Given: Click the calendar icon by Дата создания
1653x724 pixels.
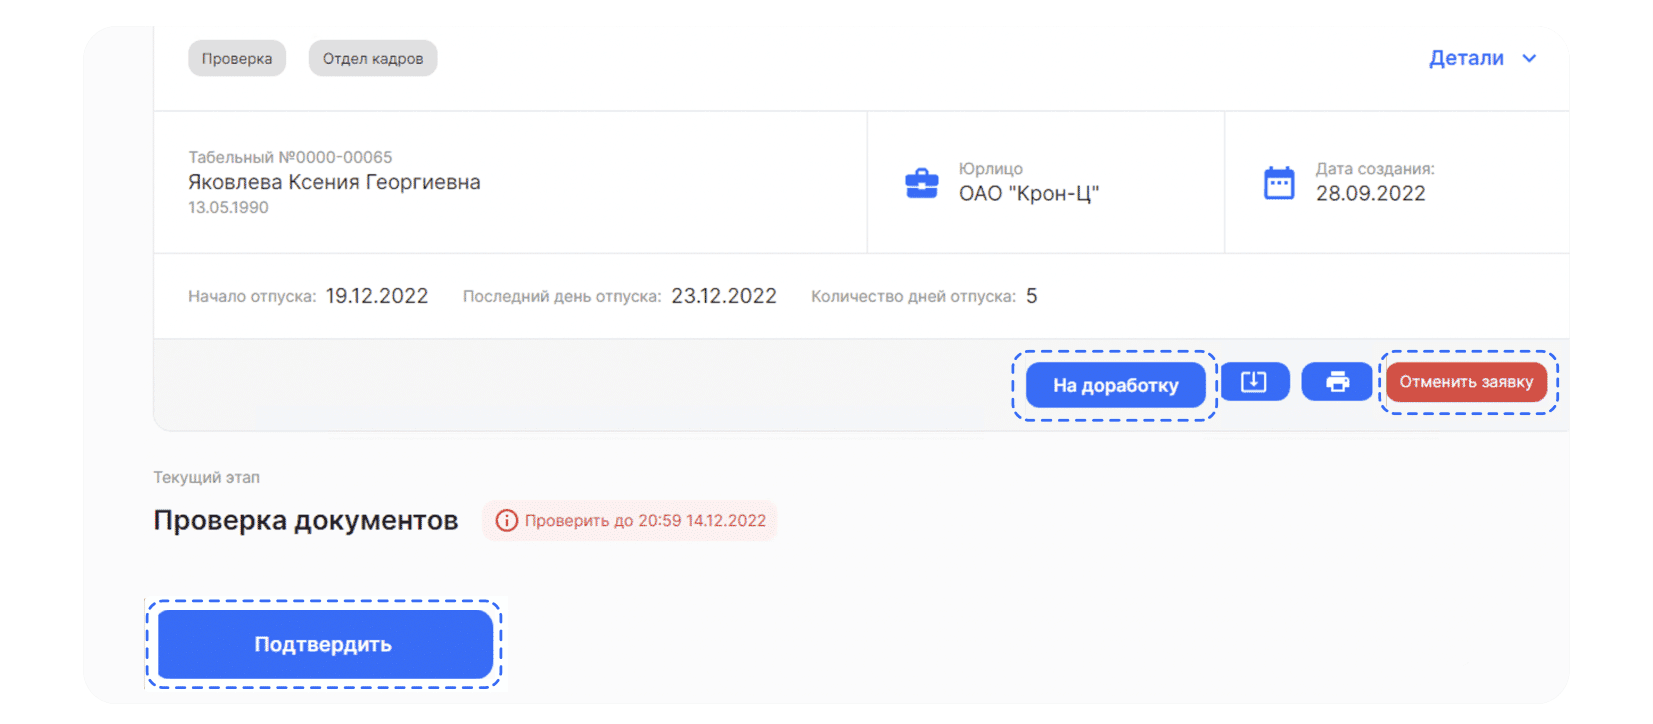Looking at the screenshot, I should click(x=1279, y=183).
